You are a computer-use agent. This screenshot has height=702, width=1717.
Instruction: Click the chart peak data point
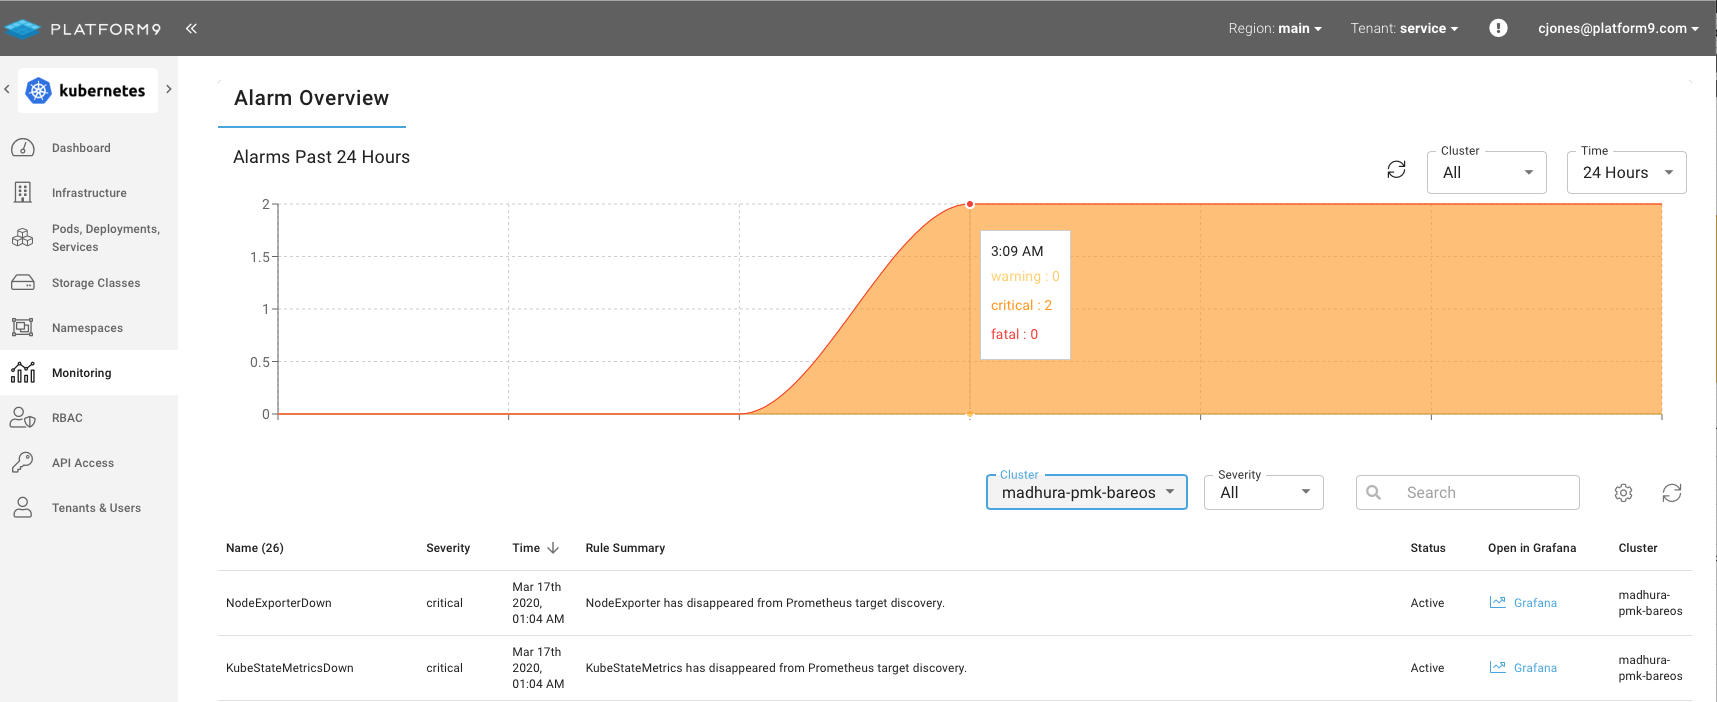[x=970, y=204]
